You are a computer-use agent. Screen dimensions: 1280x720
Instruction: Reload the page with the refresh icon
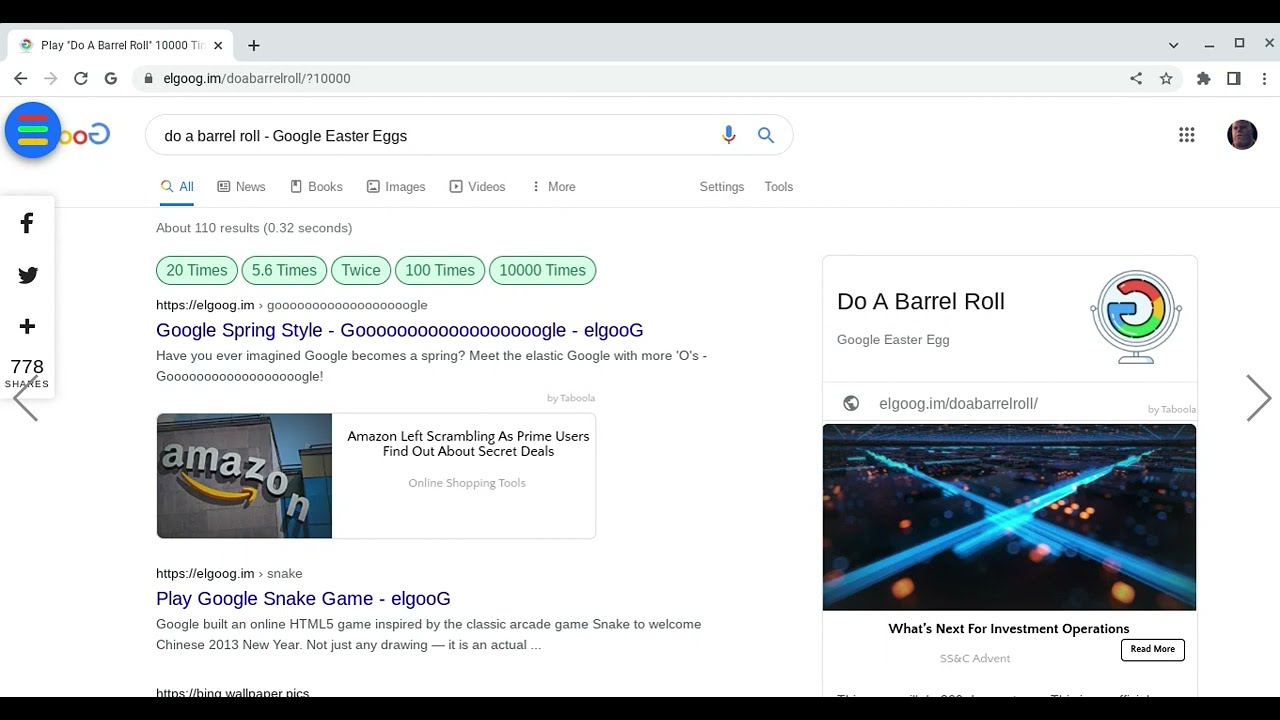[81, 78]
